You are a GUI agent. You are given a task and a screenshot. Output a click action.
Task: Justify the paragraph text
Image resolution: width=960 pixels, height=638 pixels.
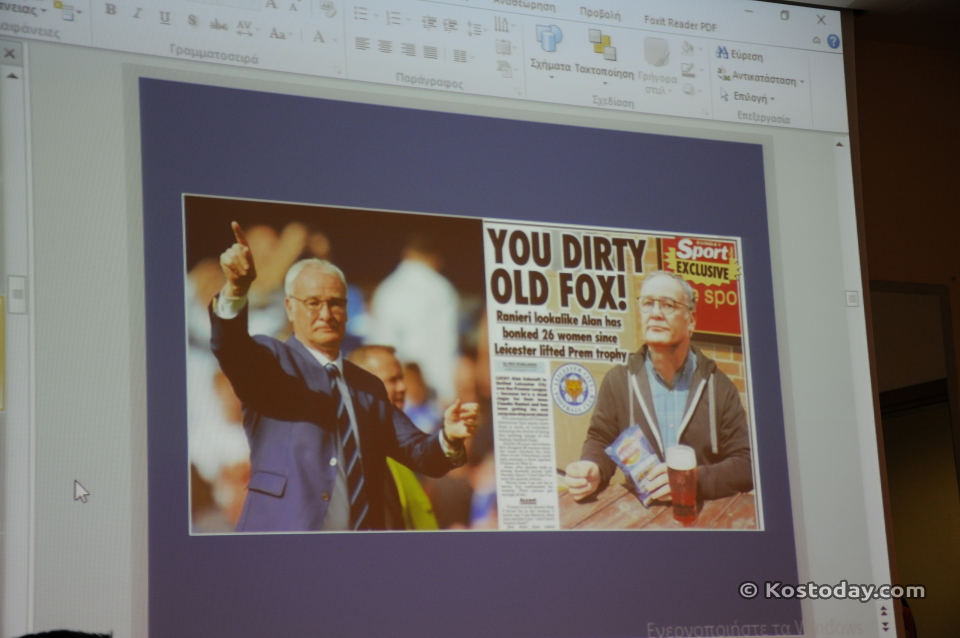[431, 53]
